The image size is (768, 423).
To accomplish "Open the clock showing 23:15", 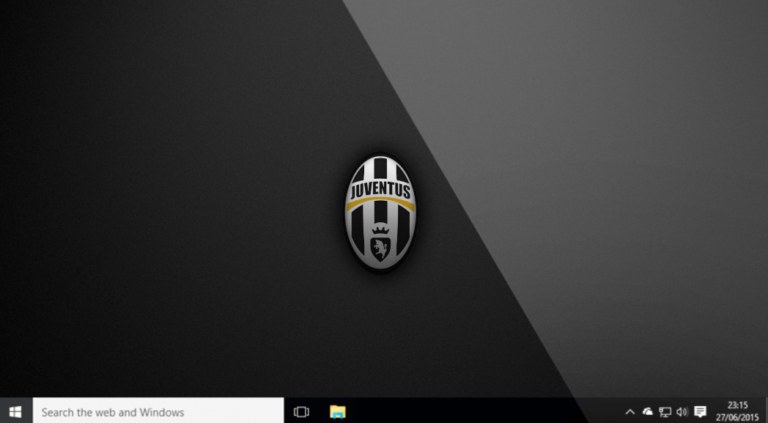I will (738, 411).
